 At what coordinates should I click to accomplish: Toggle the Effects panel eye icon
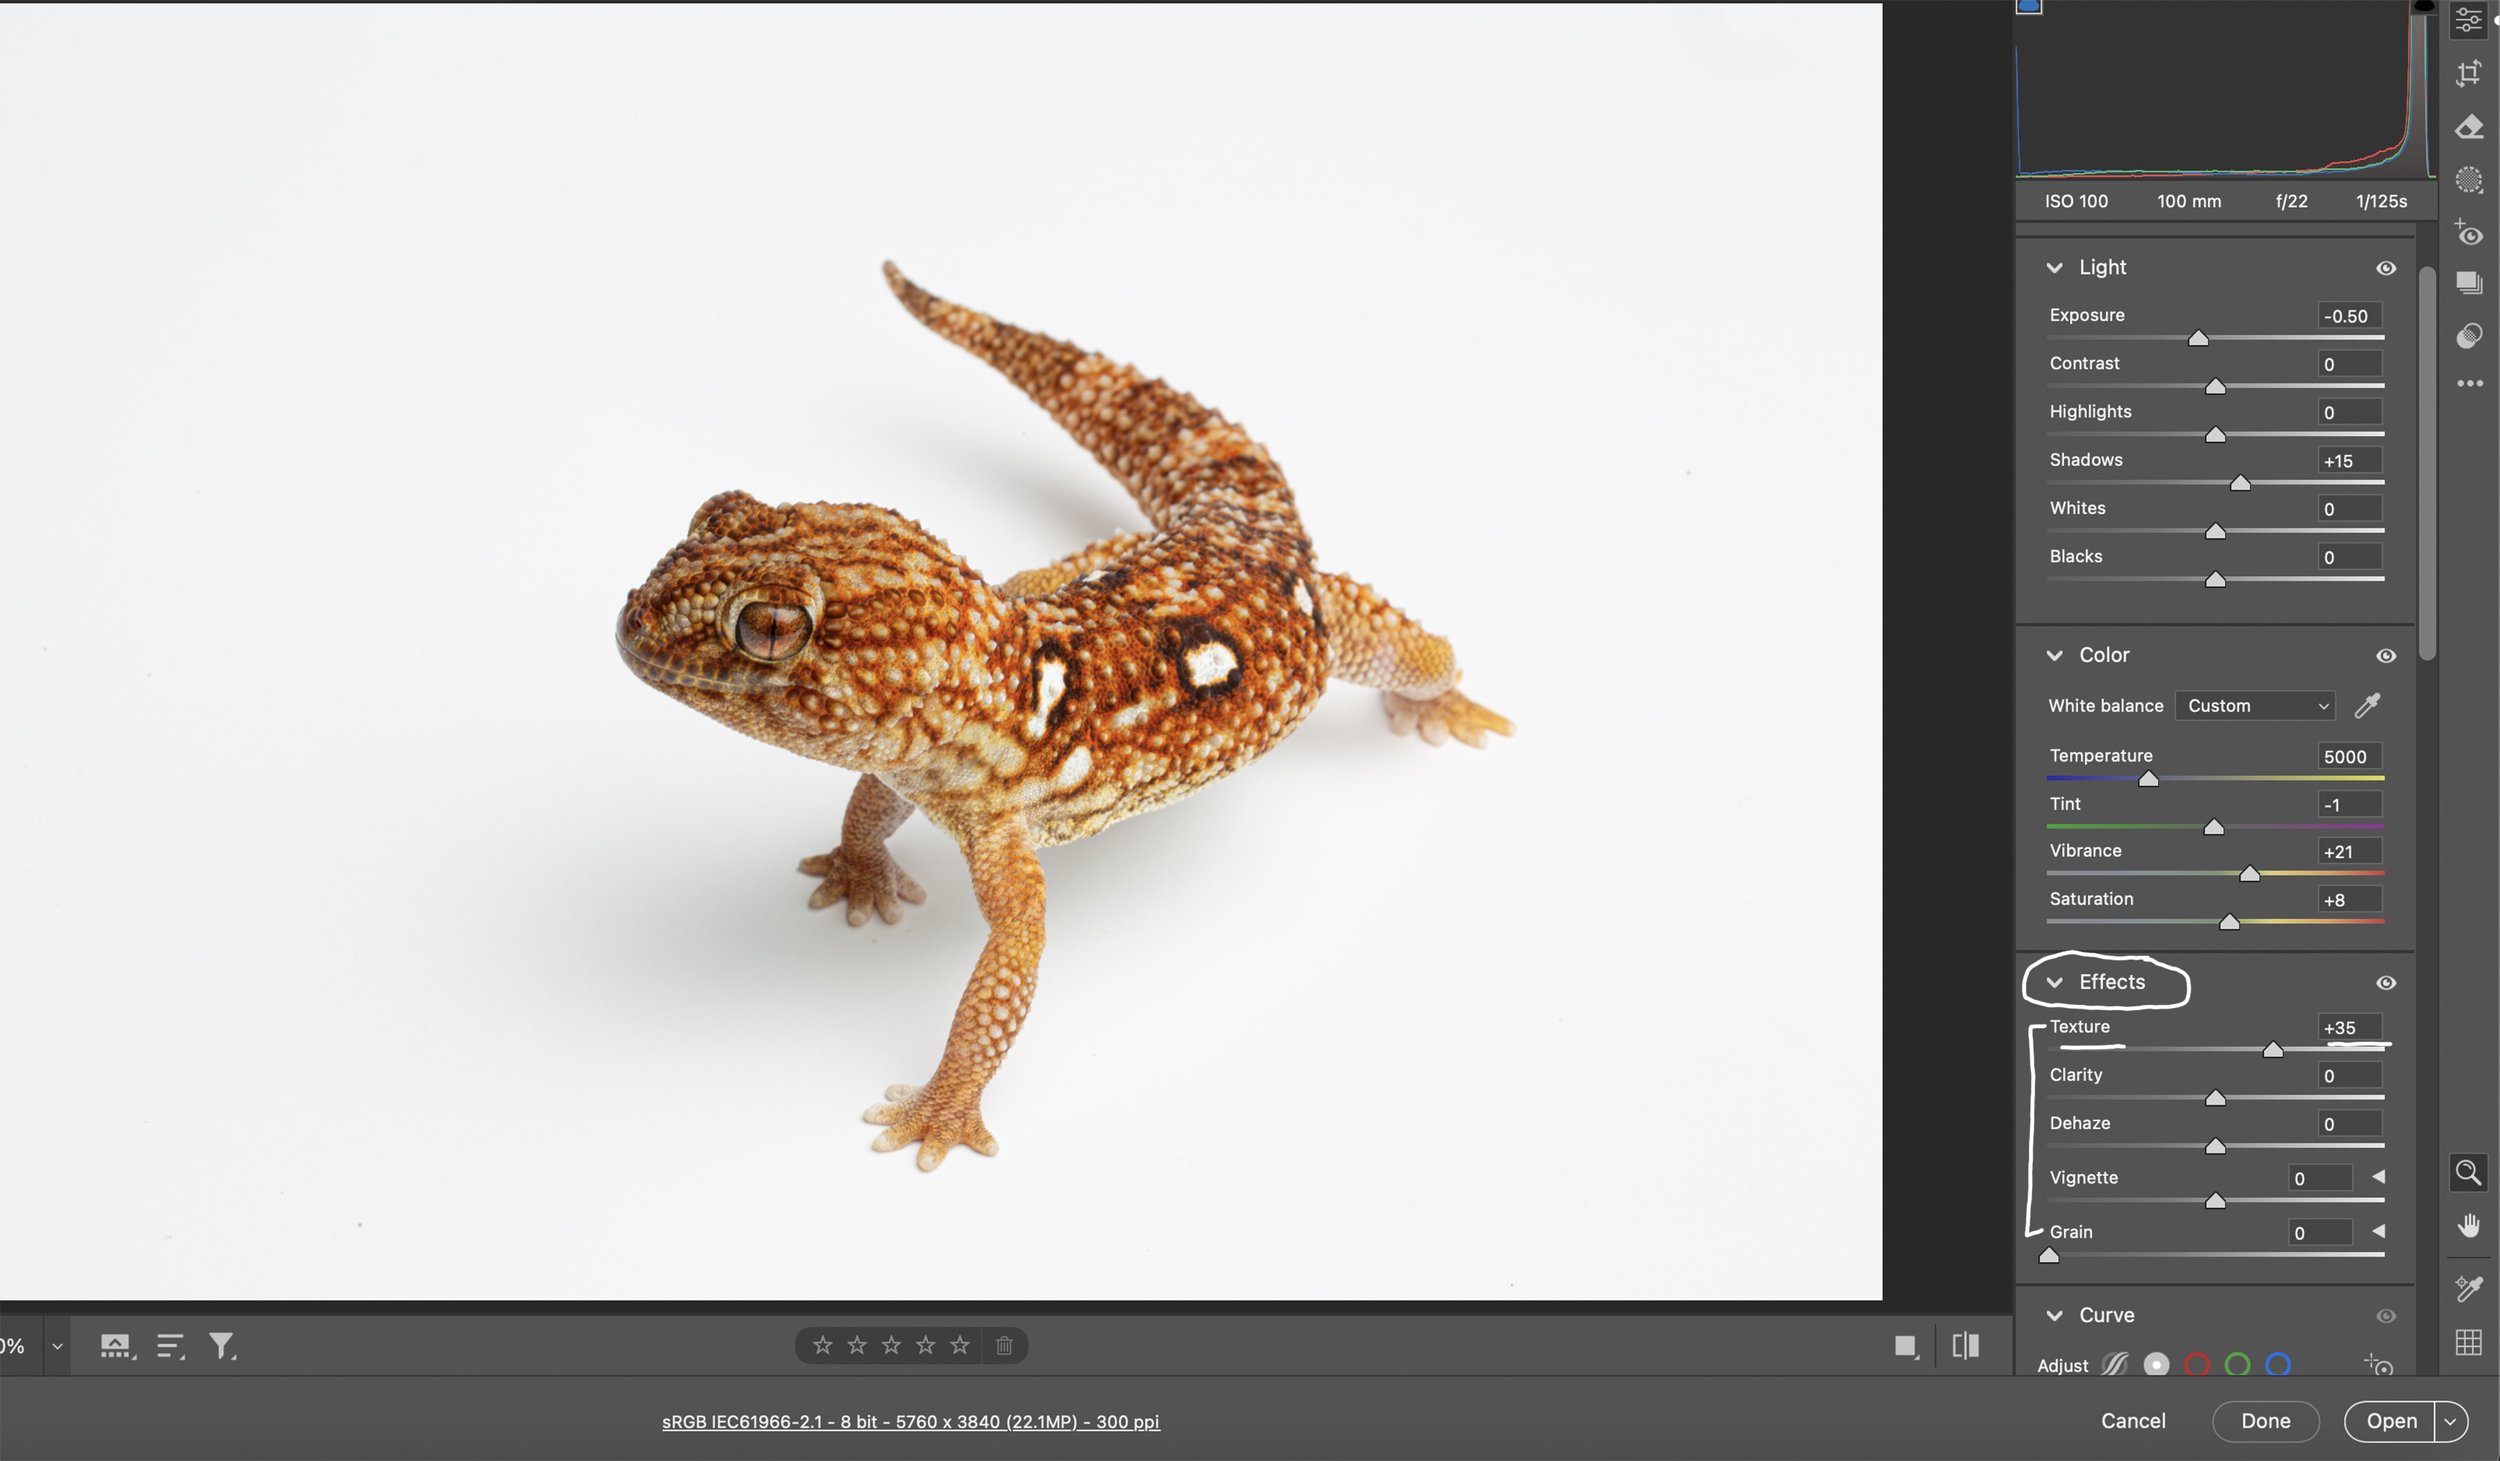2385,983
